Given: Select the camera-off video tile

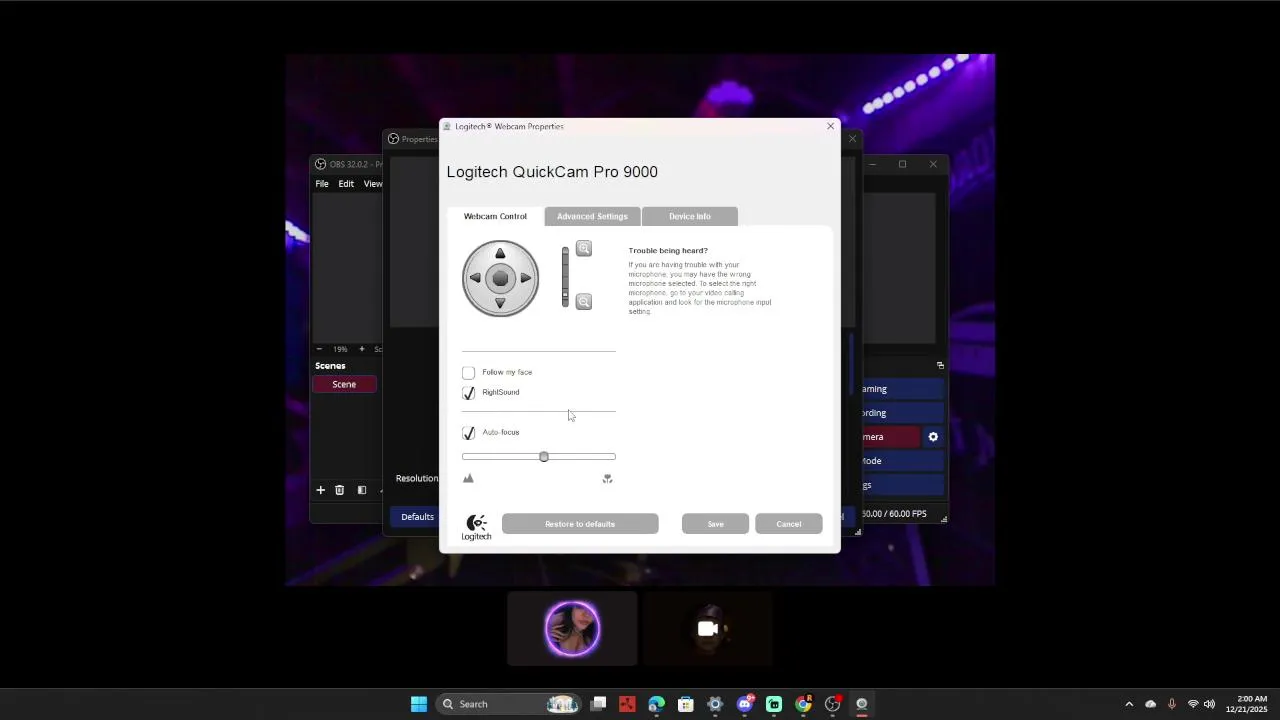Looking at the screenshot, I should click(708, 629).
